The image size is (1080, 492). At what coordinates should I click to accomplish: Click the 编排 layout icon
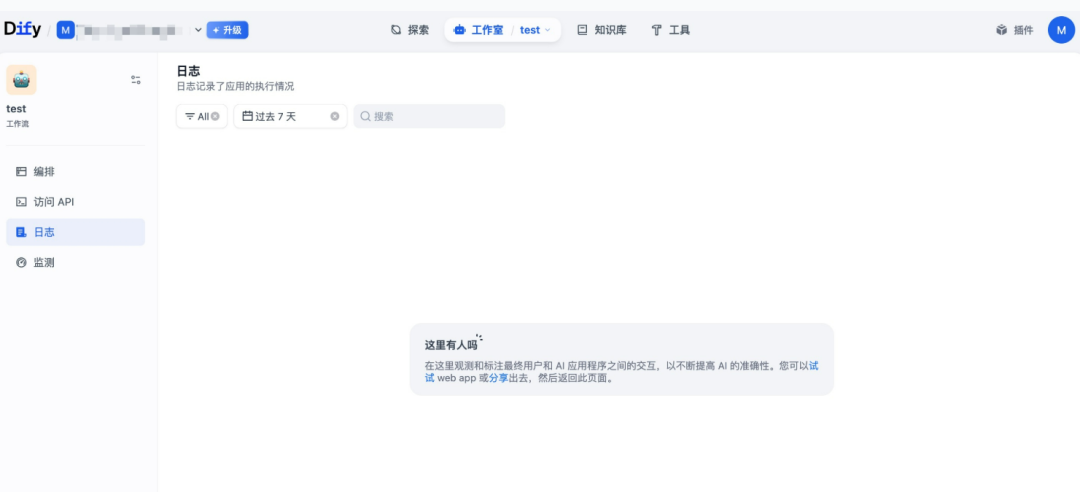[21, 172]
